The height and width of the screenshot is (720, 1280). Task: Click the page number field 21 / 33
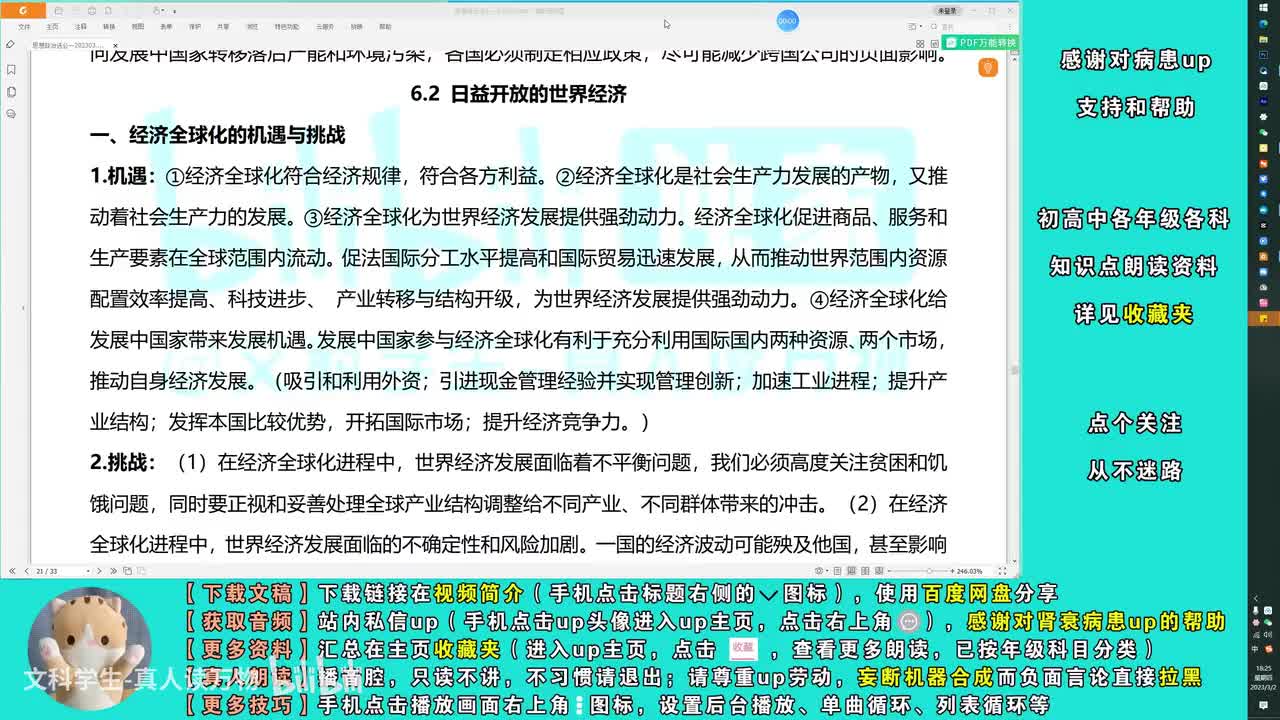tap(62, 571)
